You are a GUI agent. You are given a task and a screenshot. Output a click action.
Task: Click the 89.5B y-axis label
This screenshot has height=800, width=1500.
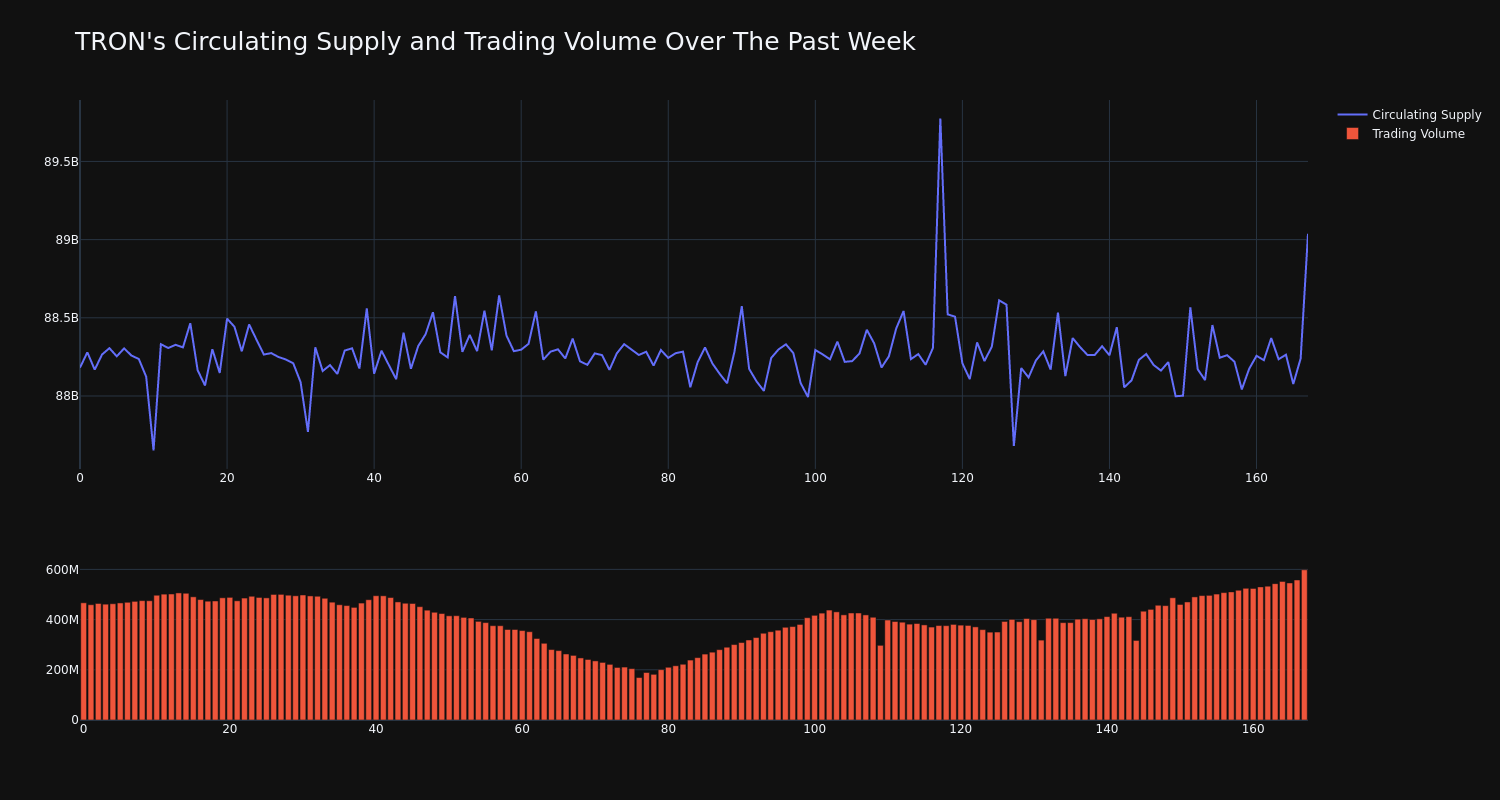pyautogui.click(x=61, y=162)
